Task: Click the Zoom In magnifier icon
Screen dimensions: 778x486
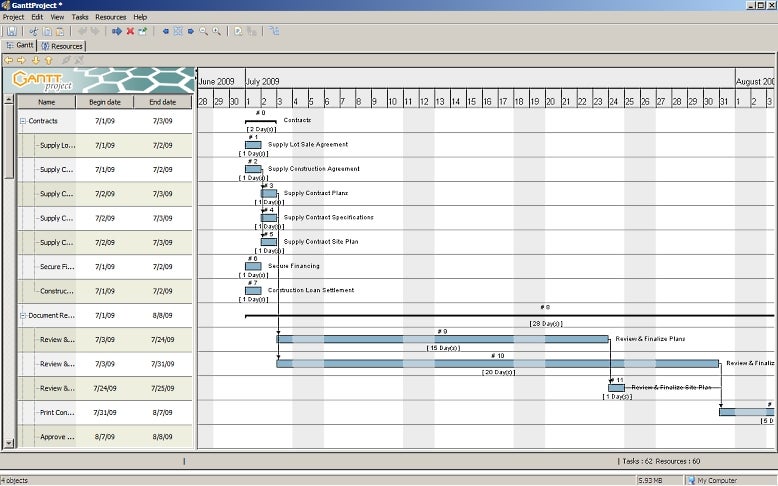Action: coord(216,31)
